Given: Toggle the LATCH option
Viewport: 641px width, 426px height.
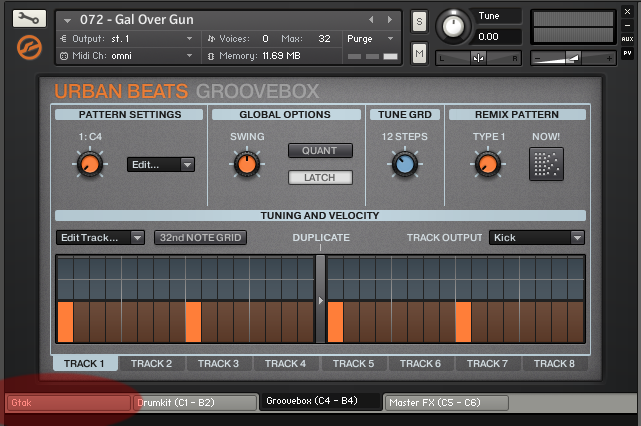Looking at the screenshot, I should [x=320, y=178].
